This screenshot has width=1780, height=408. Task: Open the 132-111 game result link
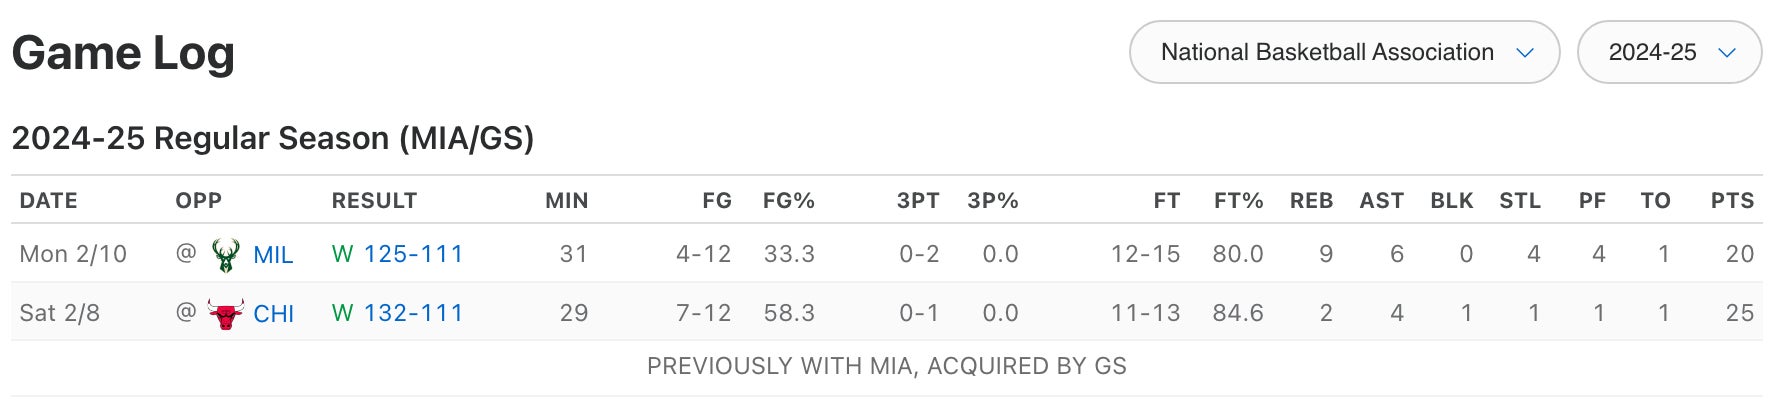413,313
